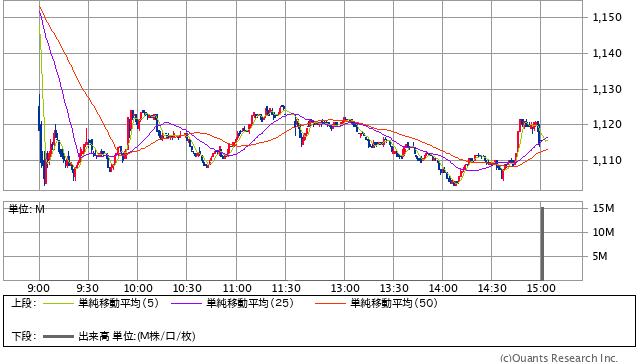The height and width of the screenshot is (362, 638).
Task: Click the 9:30 time axis label
Action: click(87, 288)
